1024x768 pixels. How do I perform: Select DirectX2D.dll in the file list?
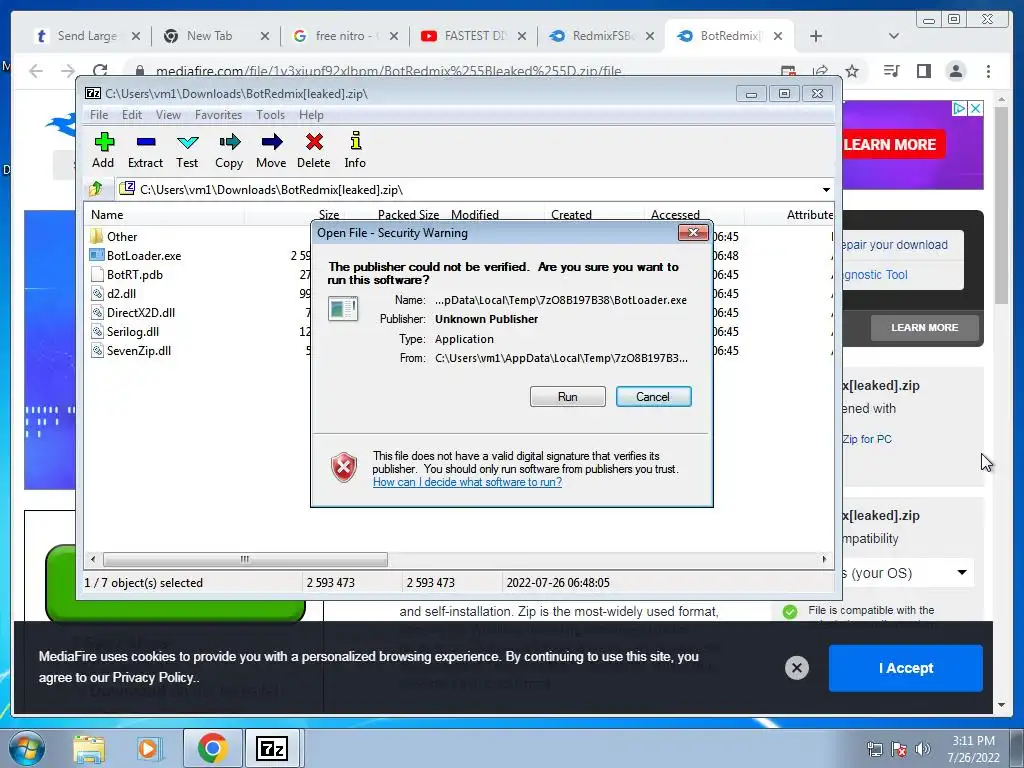133,312
